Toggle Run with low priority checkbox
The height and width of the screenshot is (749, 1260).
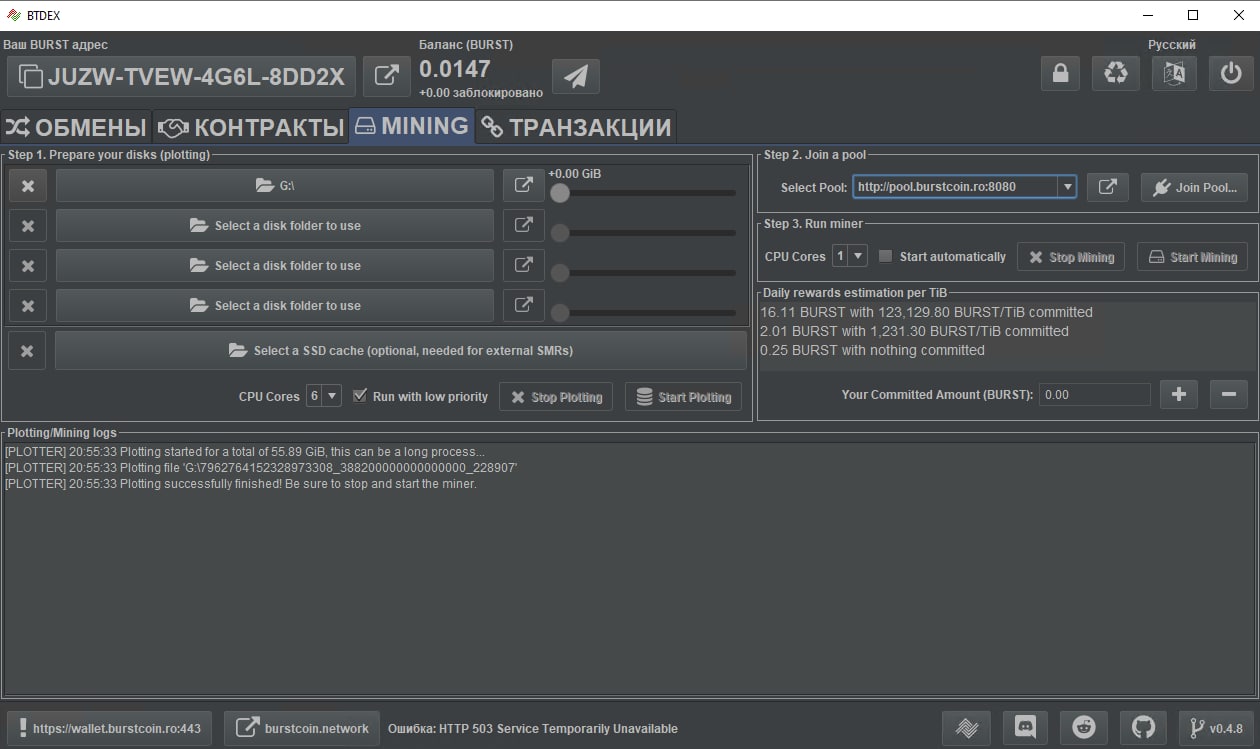420,396
